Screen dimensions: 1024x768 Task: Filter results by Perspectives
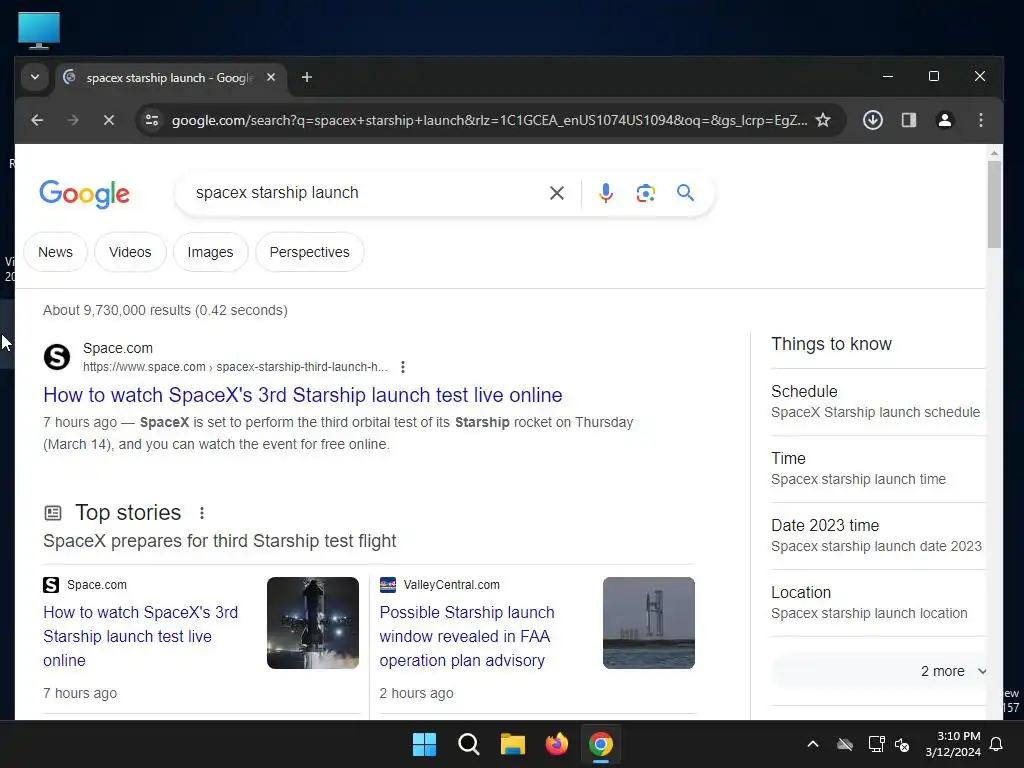(310, 252)
